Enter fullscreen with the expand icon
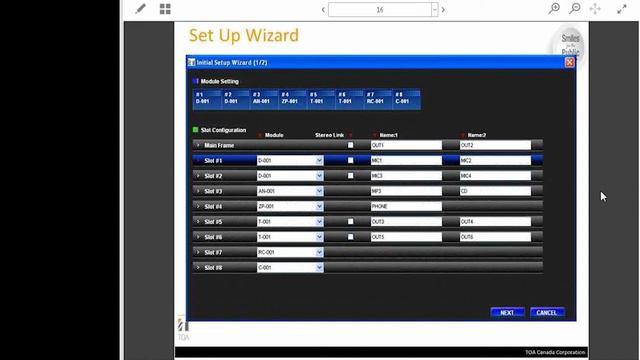The width and height of the screenshot is (640, 360). 622,9
